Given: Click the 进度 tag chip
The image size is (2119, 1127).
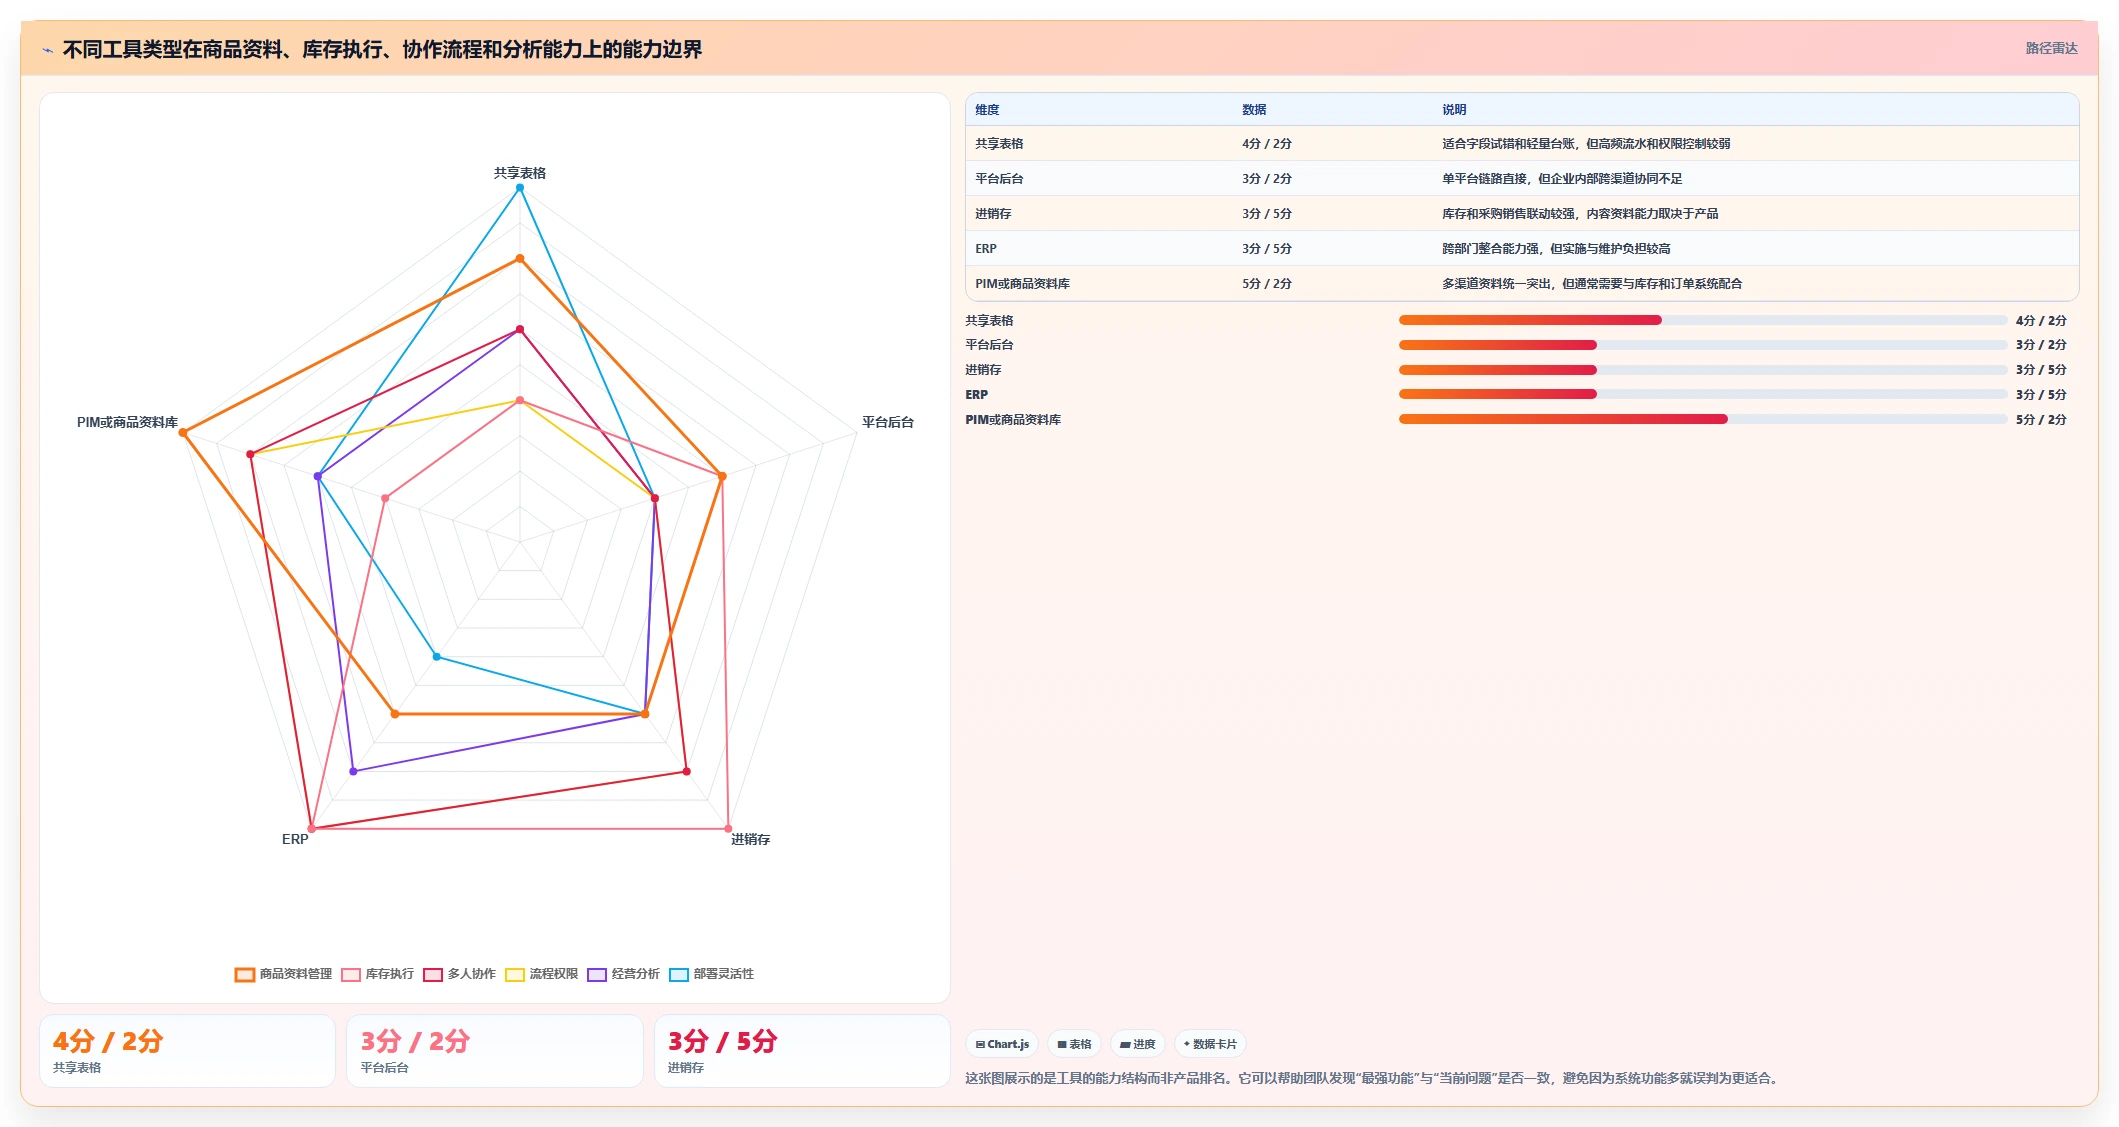Looking at the screenshot, I should 1137,1044.
